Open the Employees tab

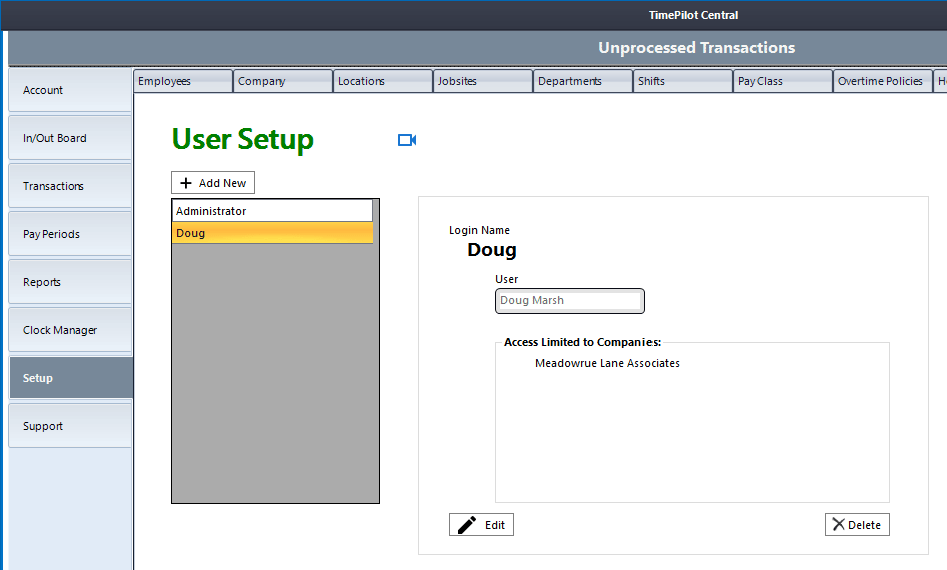pyautogui.click(x=182, y=81)
